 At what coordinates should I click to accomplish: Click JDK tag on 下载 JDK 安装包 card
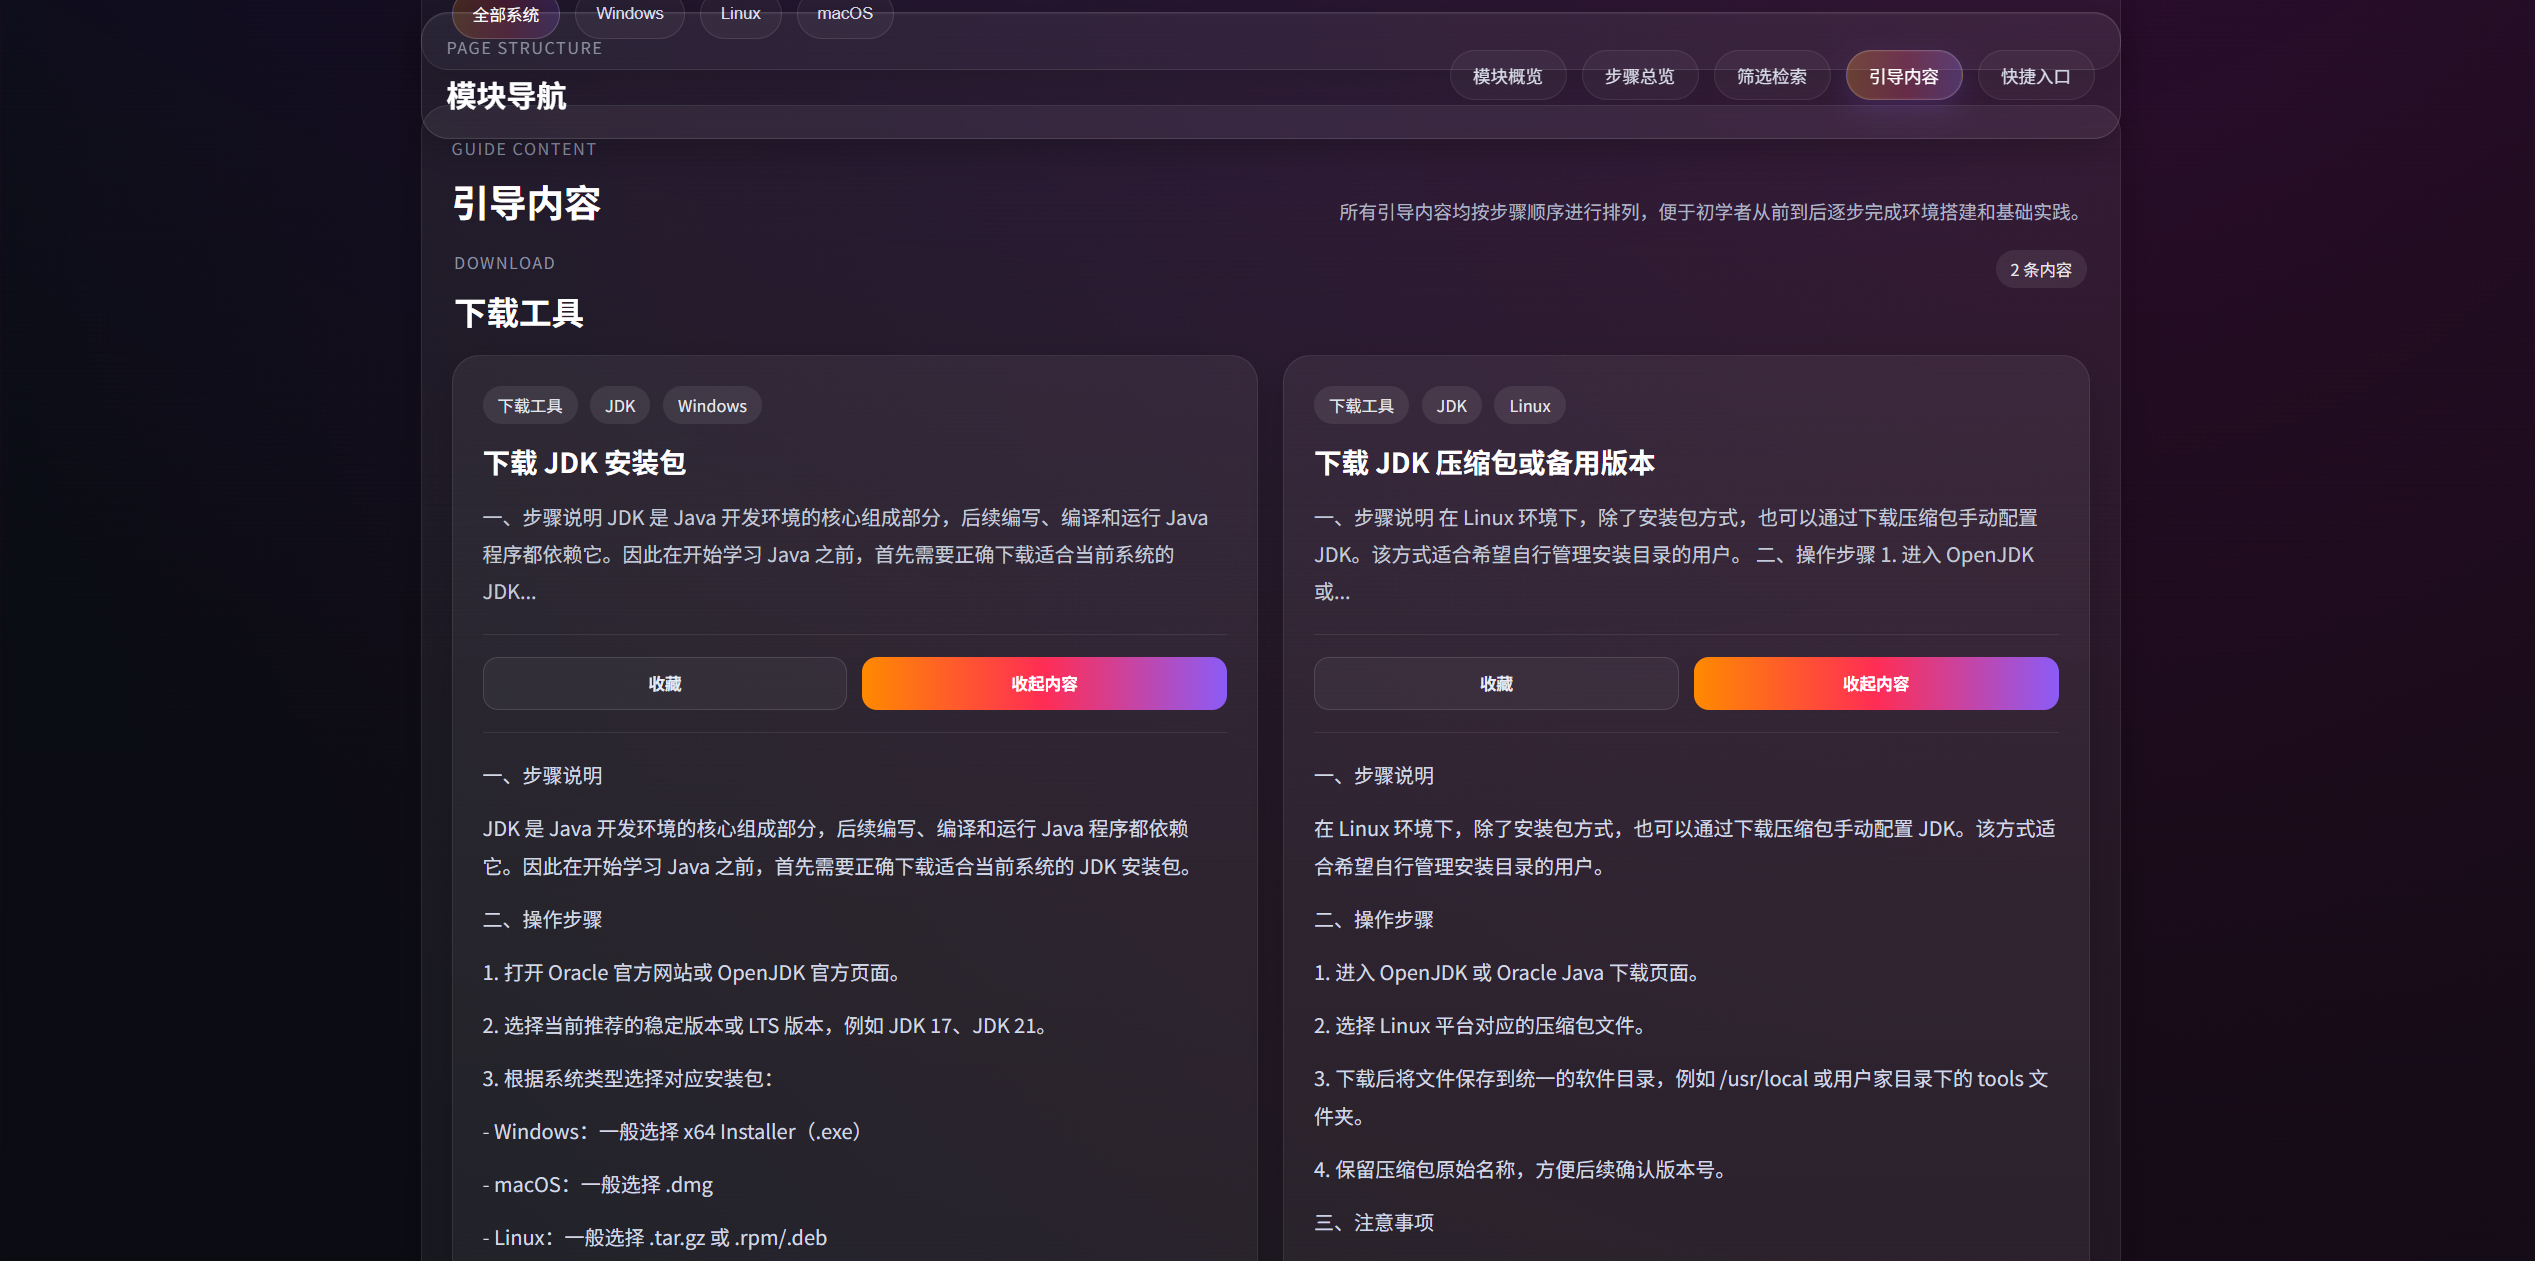pos(620,406)
